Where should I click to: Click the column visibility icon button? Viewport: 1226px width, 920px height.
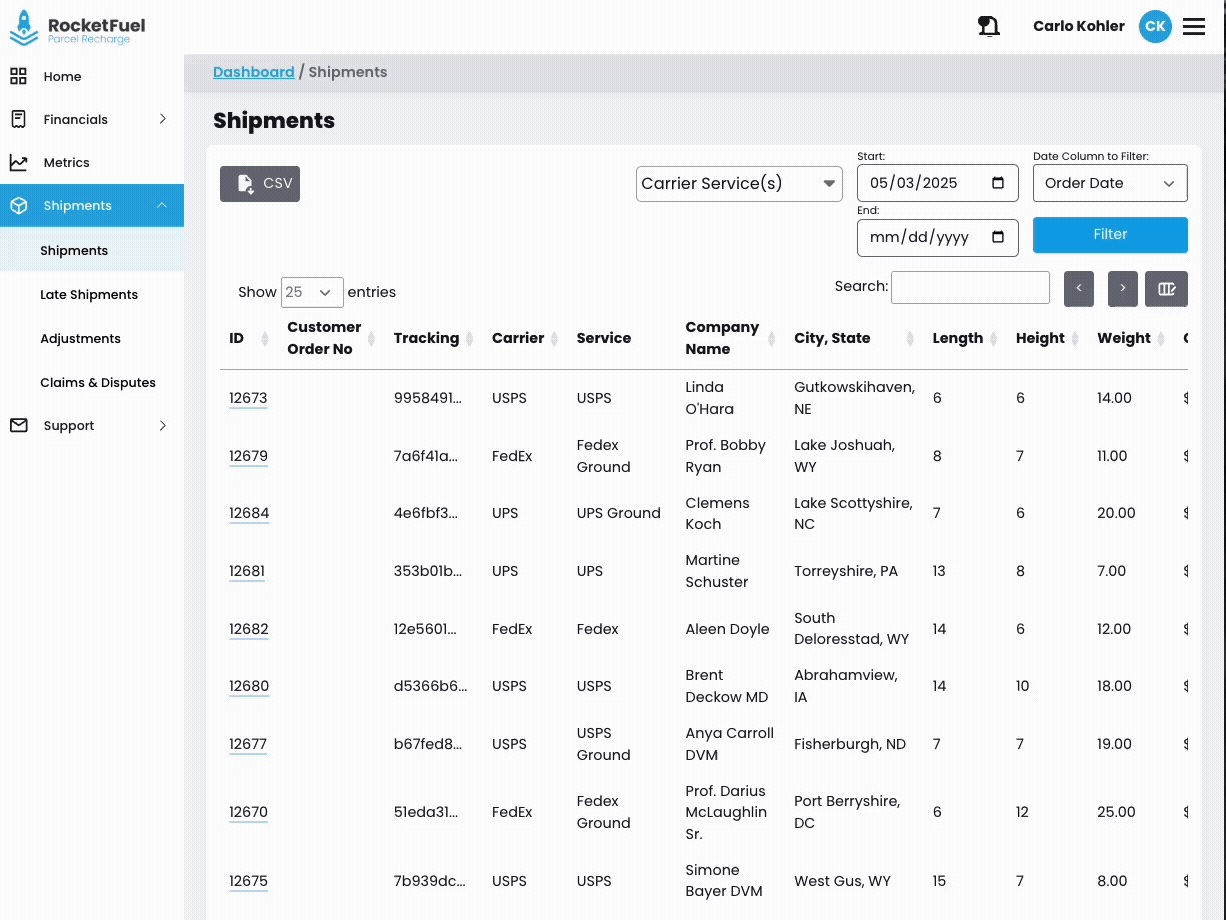pos(1166,288)
